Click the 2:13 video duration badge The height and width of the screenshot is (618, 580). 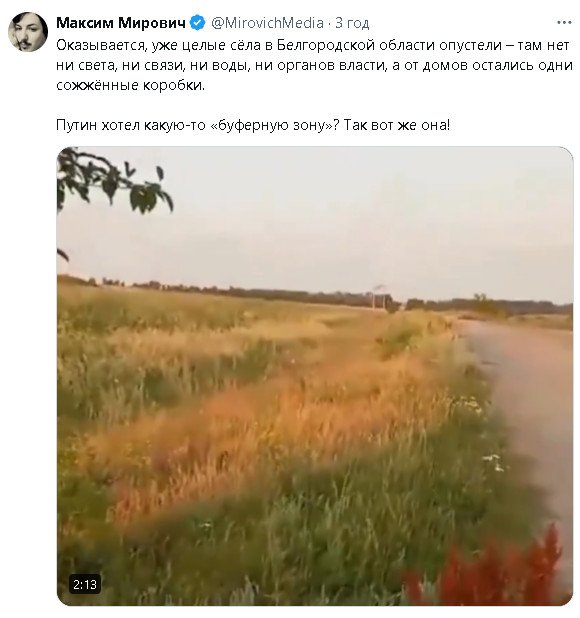(x=85, y=584)
